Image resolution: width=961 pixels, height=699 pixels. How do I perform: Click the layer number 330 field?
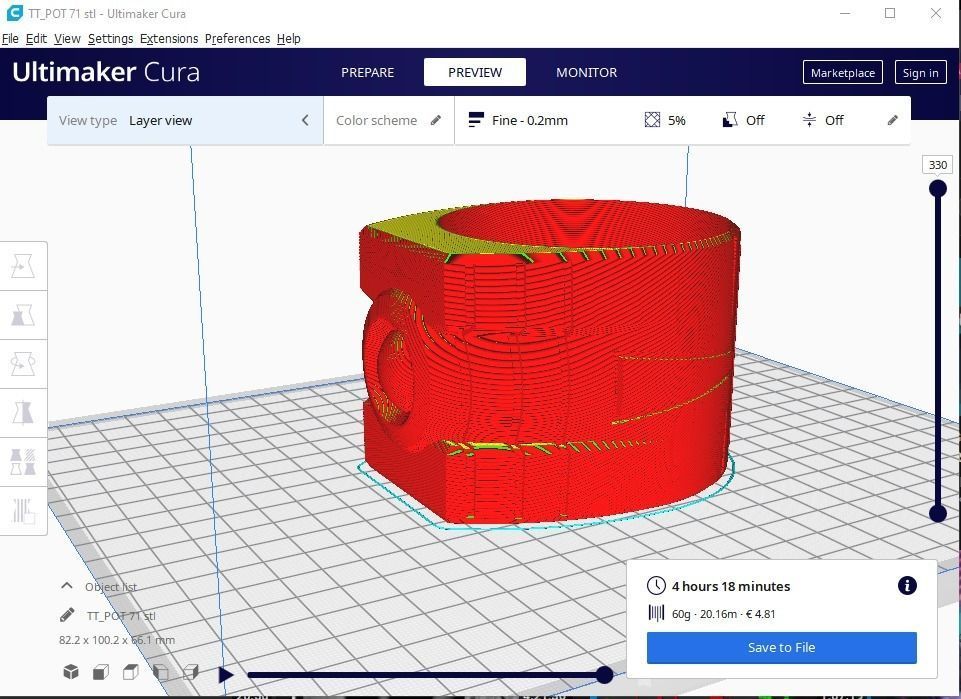[938, 165]
